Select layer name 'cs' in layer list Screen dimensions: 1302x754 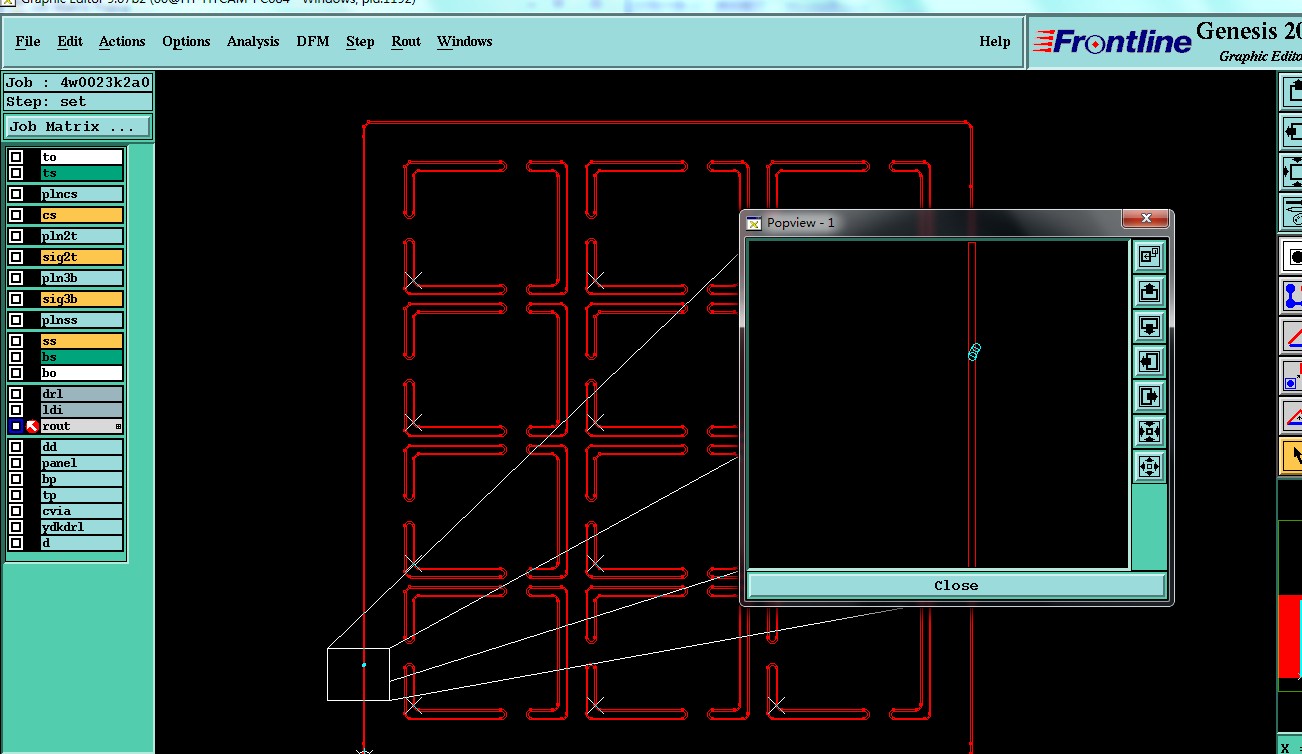pyautogui.click(x=81, y=215)
